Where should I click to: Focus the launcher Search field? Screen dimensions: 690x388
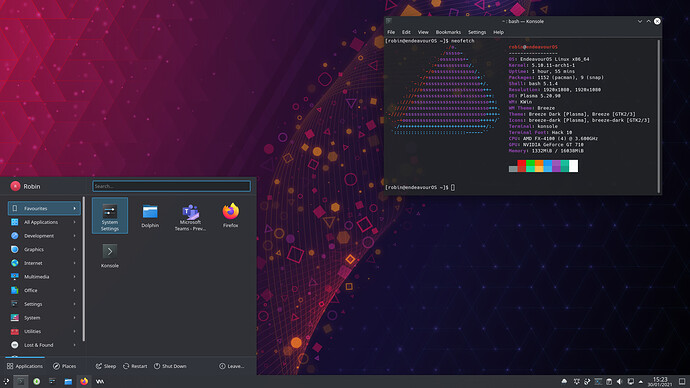172,186
